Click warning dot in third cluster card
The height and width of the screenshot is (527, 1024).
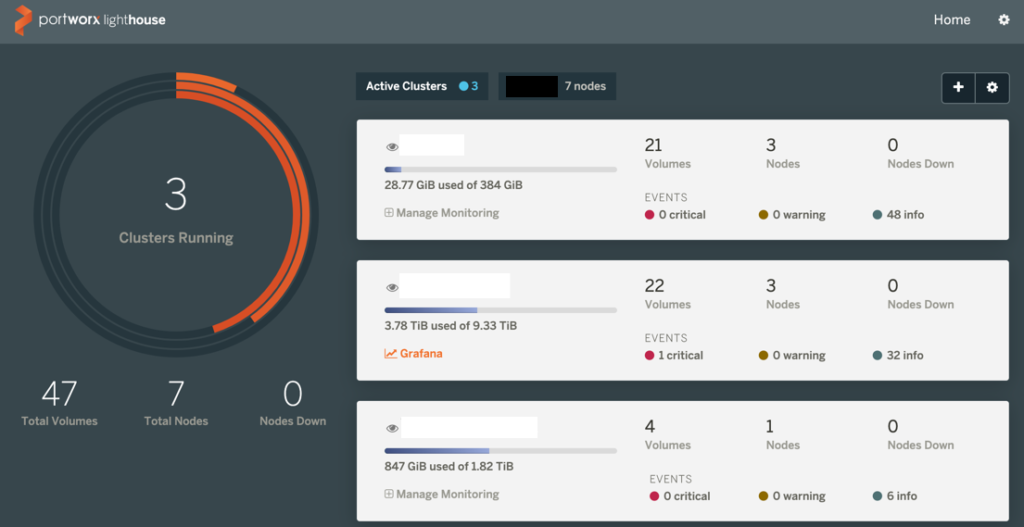(x=763, y=496)
